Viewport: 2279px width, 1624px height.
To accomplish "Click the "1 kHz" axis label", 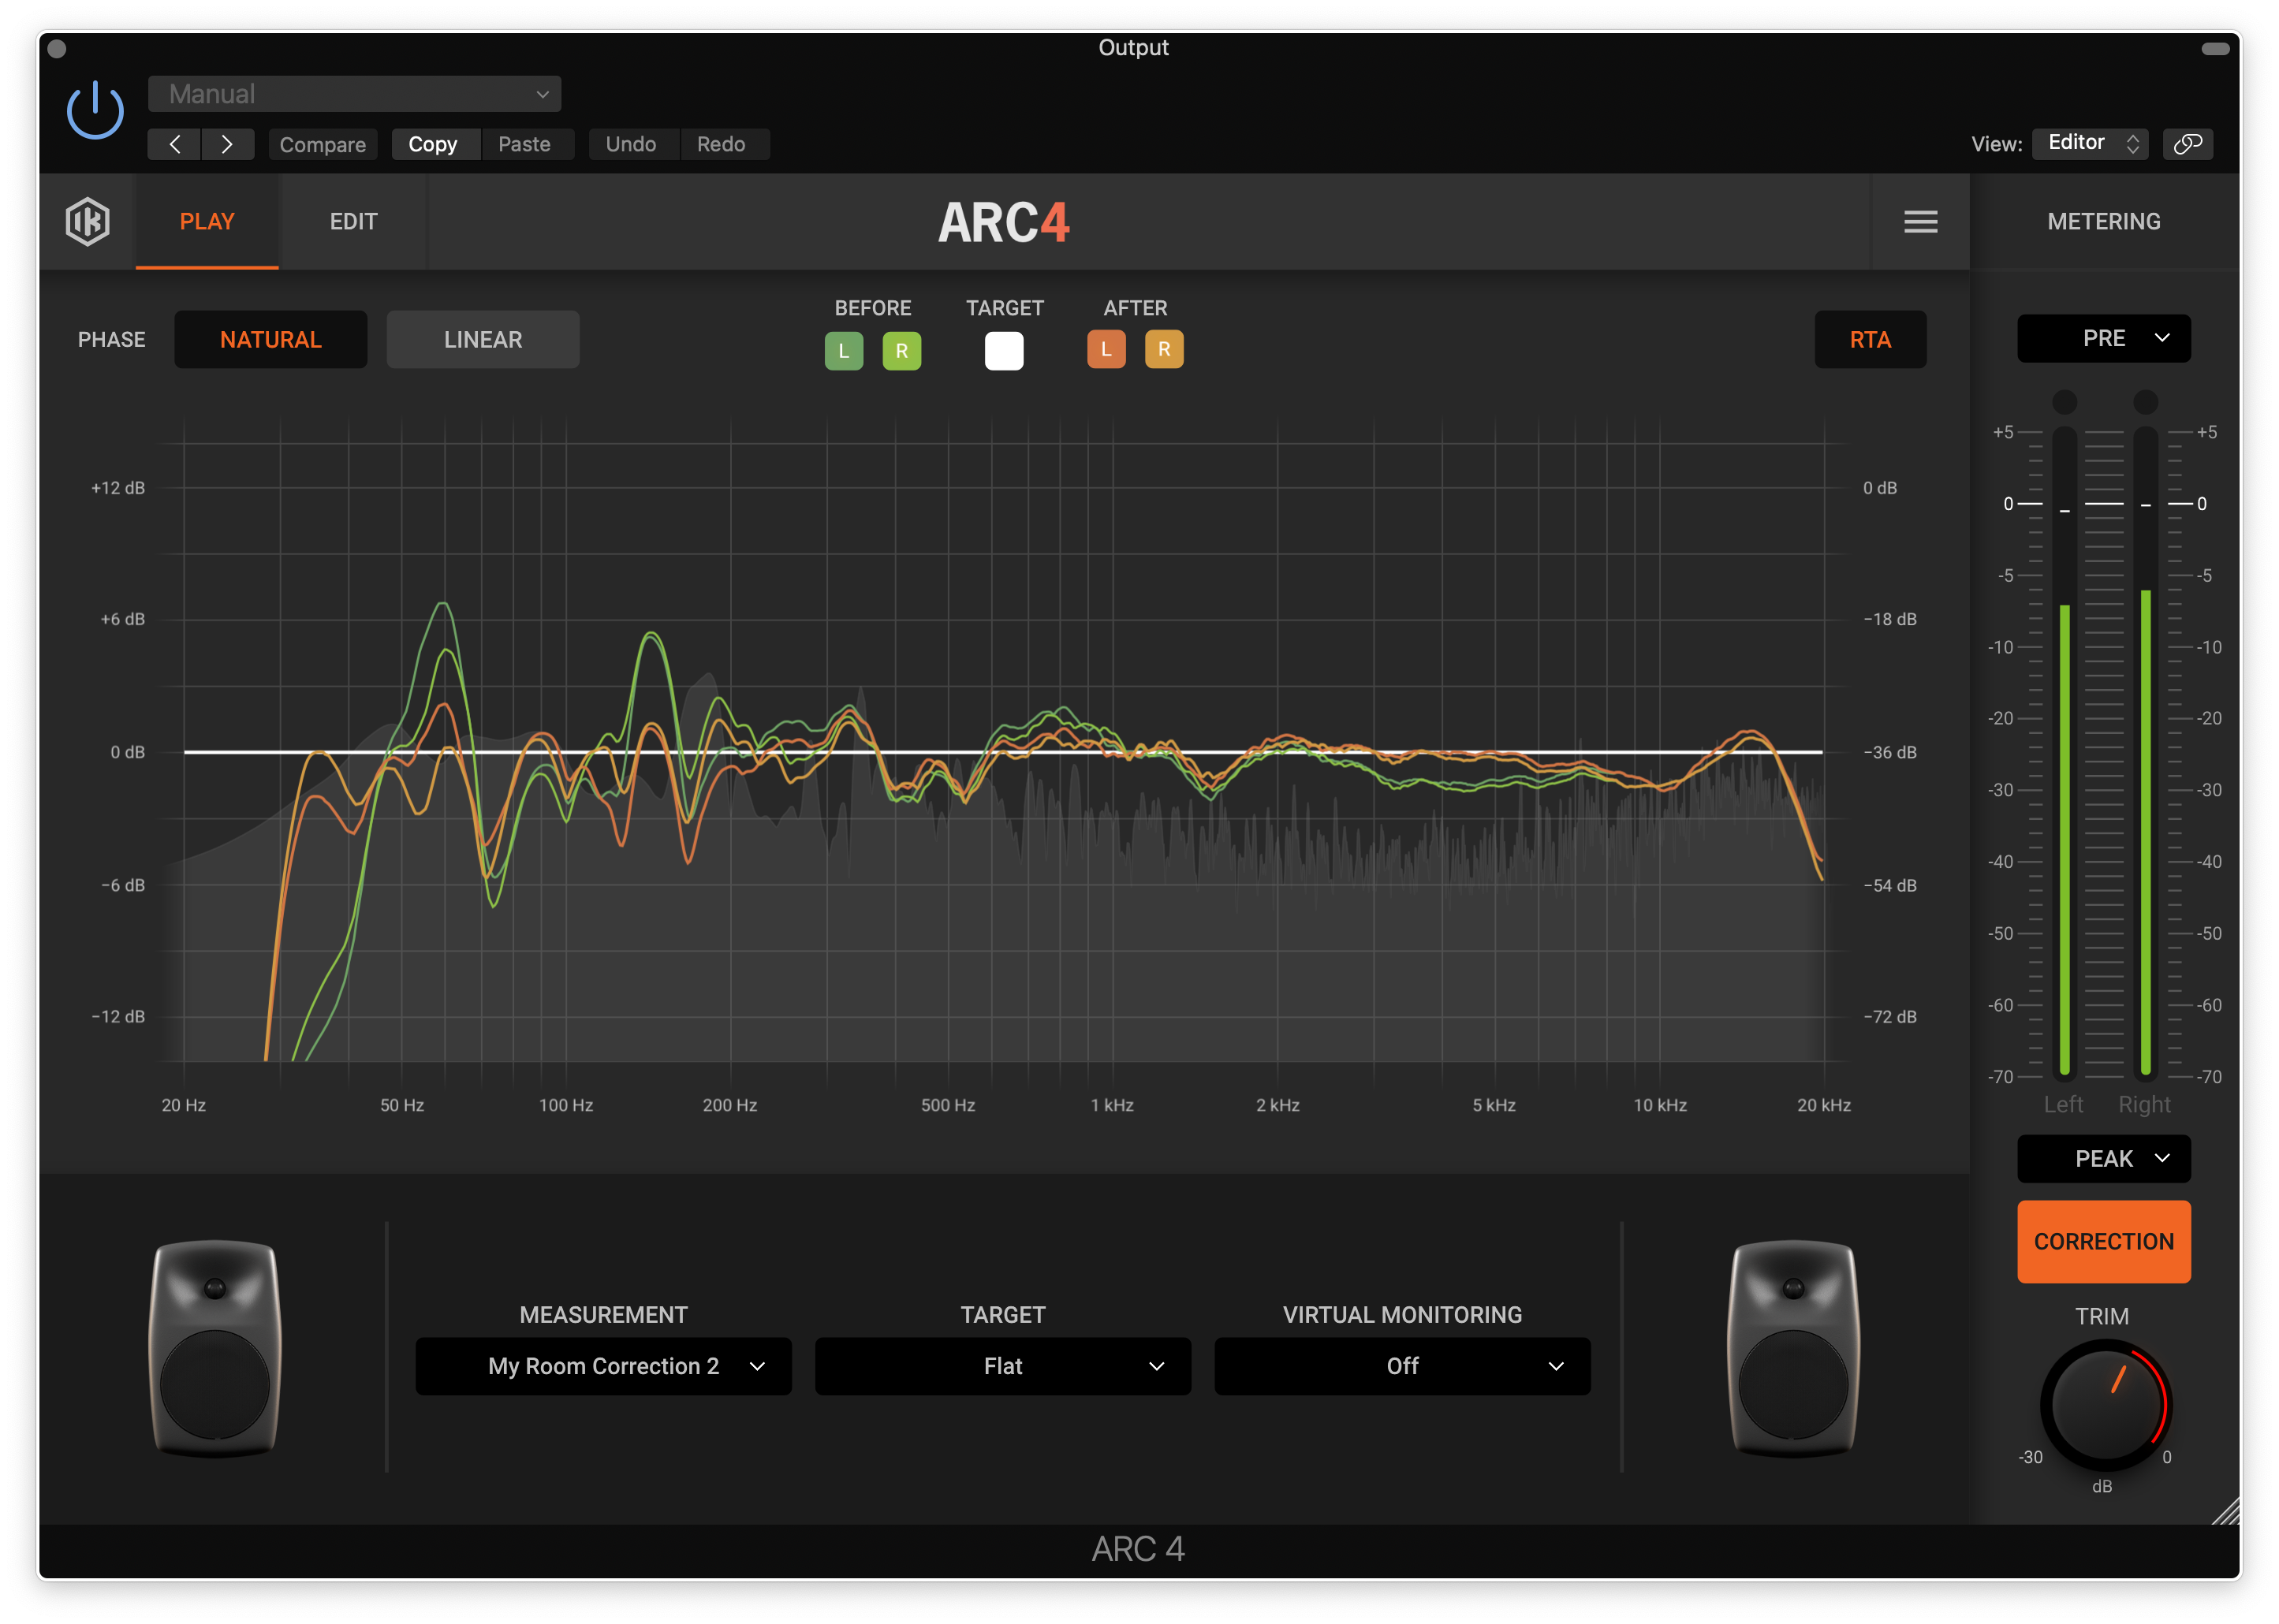I will pos(1112,1105).
